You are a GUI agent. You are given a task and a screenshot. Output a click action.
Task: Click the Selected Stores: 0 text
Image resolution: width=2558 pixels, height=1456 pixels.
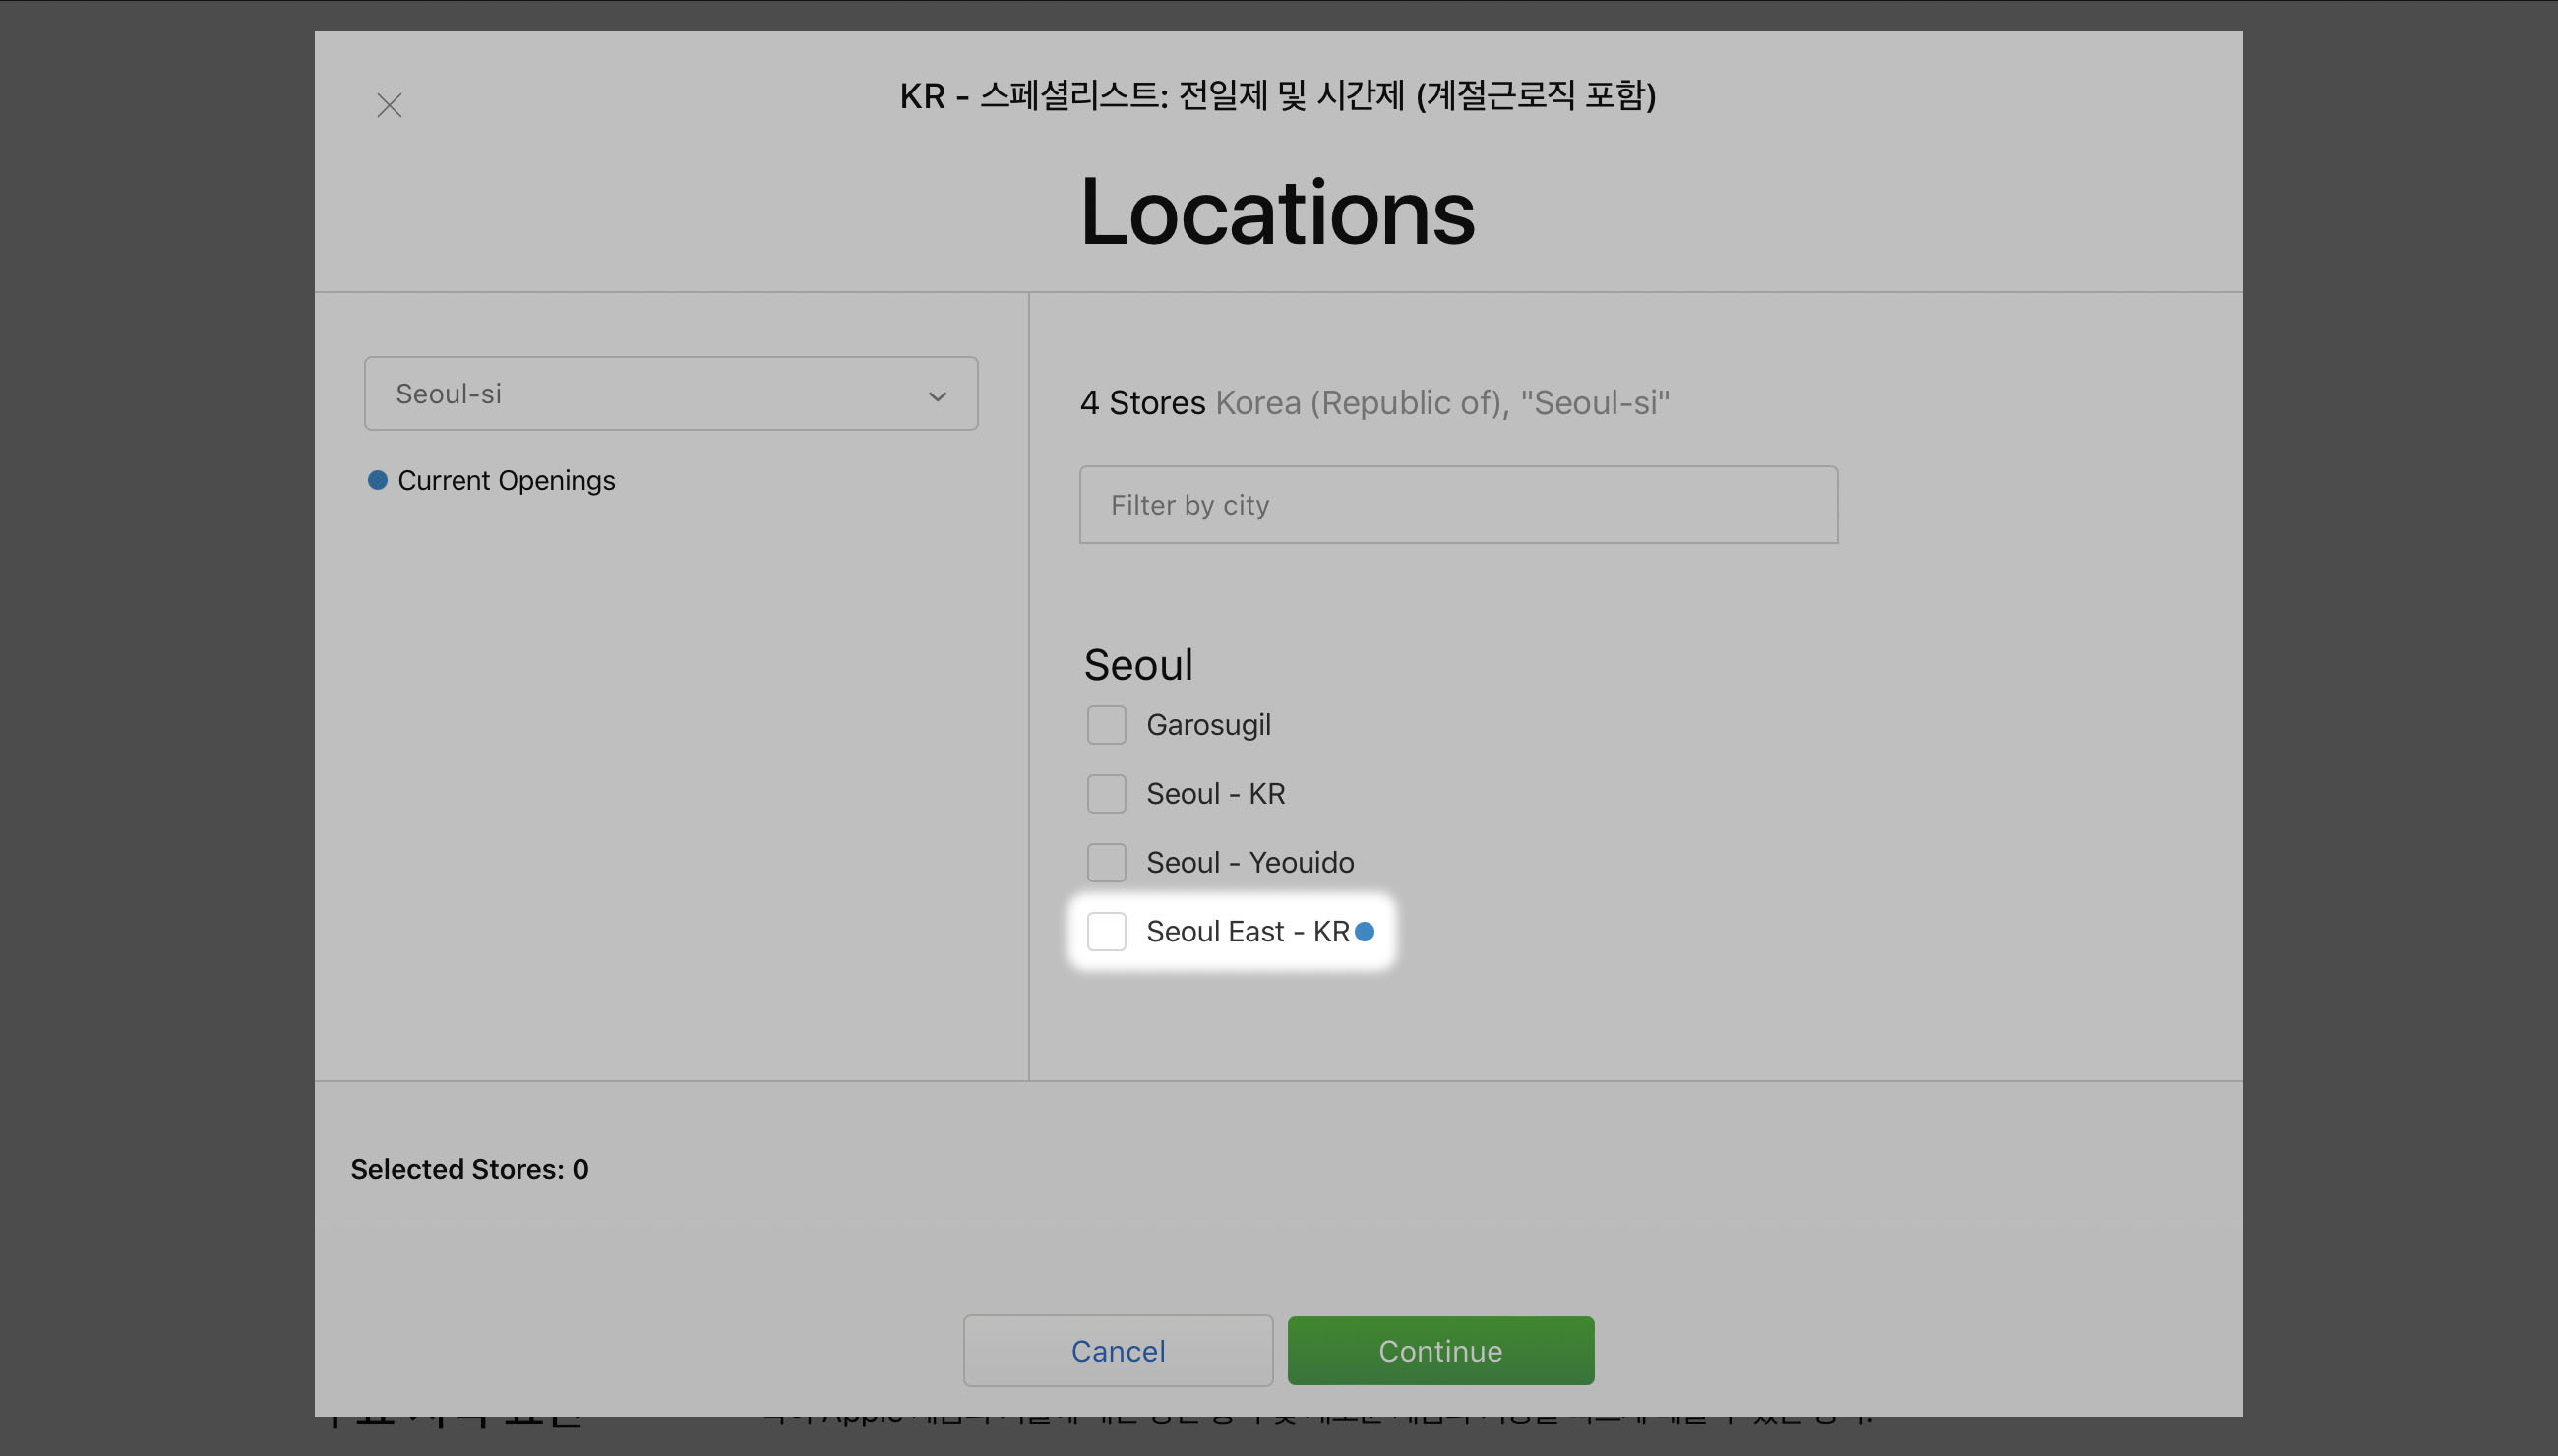[x=469, y=1169]
